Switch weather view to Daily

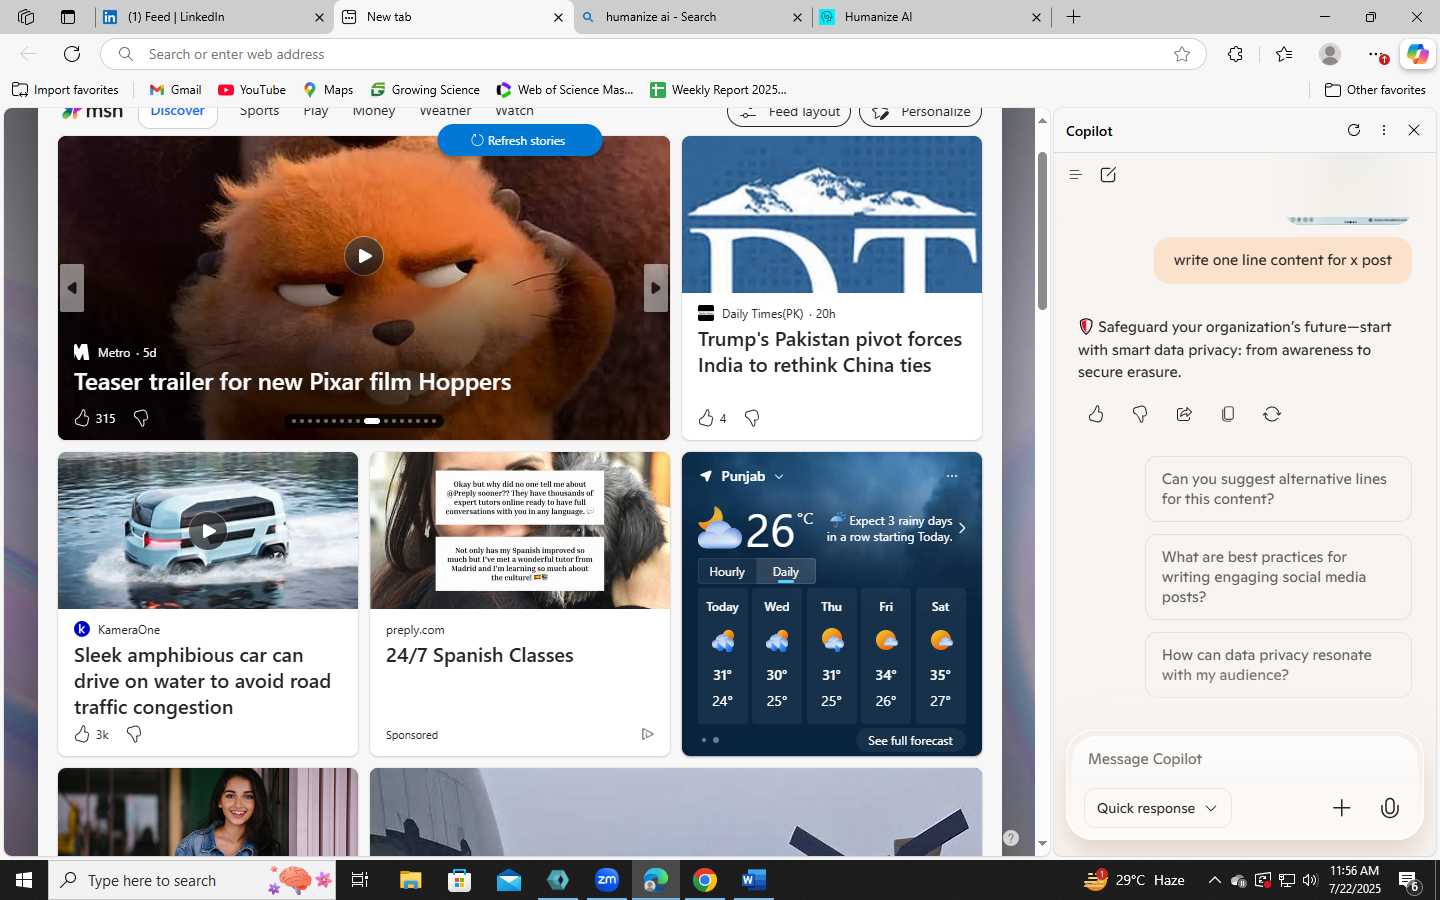pos(786,572)
